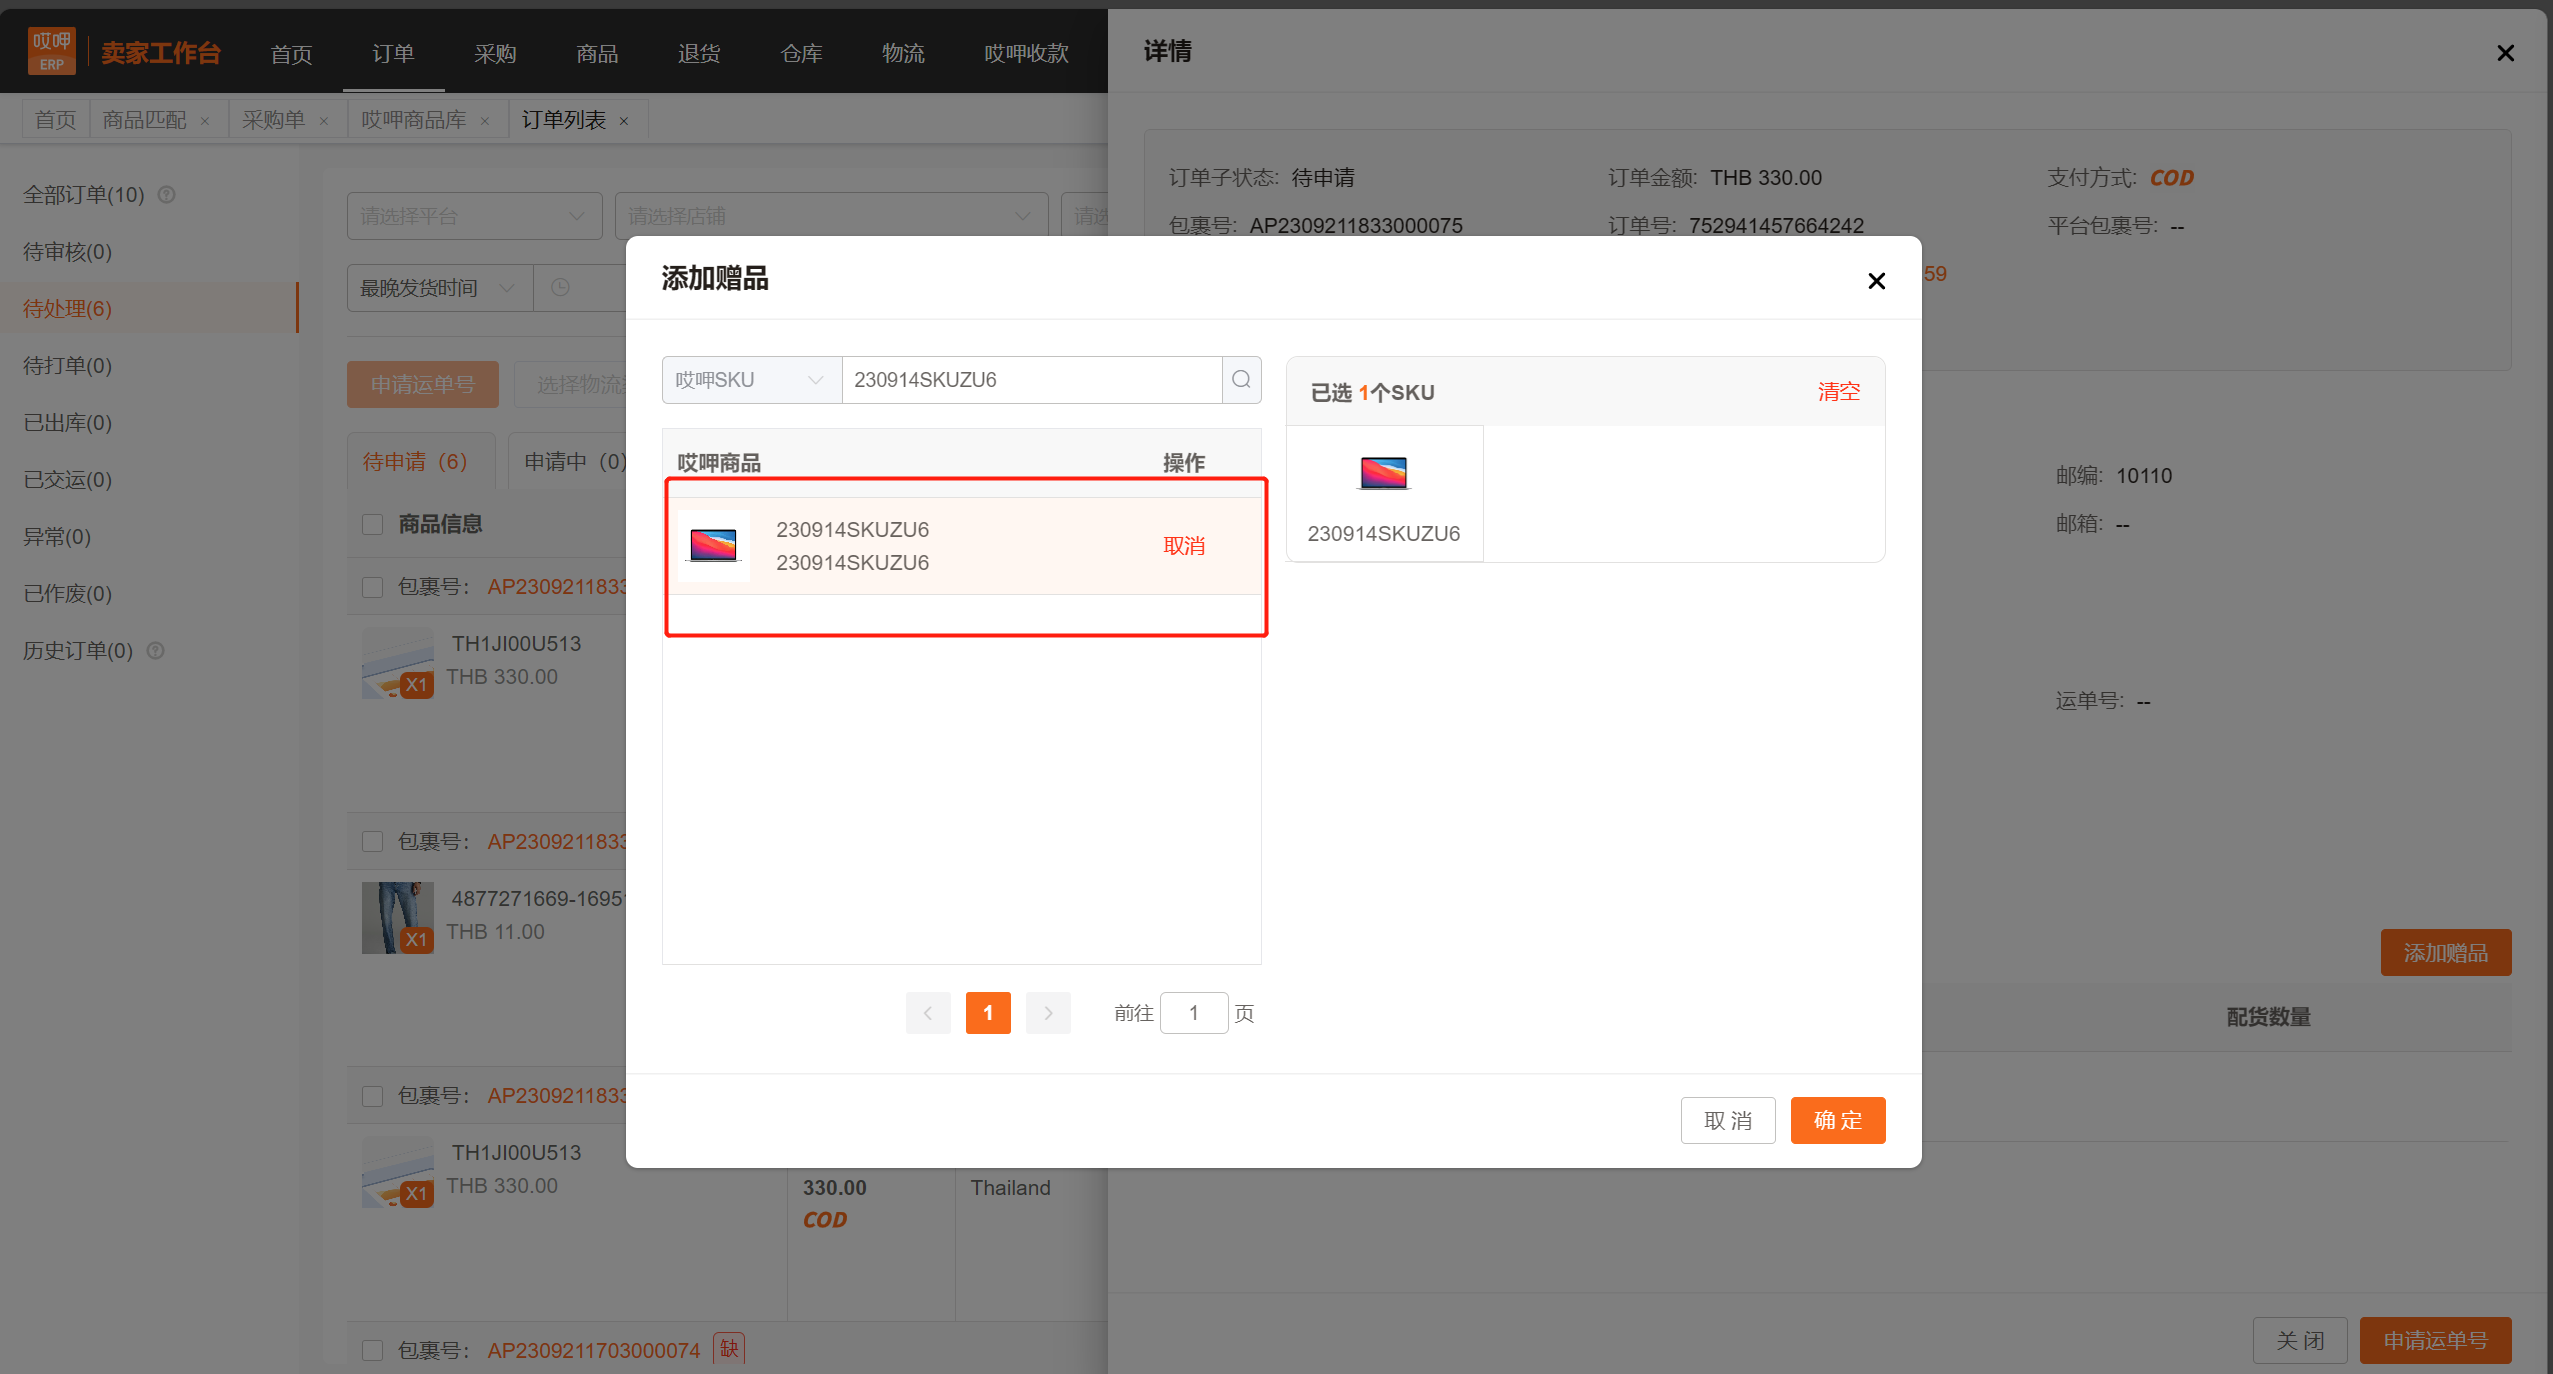
Task: Click page 1 pagination button
Action: [x=988, y=1013]
